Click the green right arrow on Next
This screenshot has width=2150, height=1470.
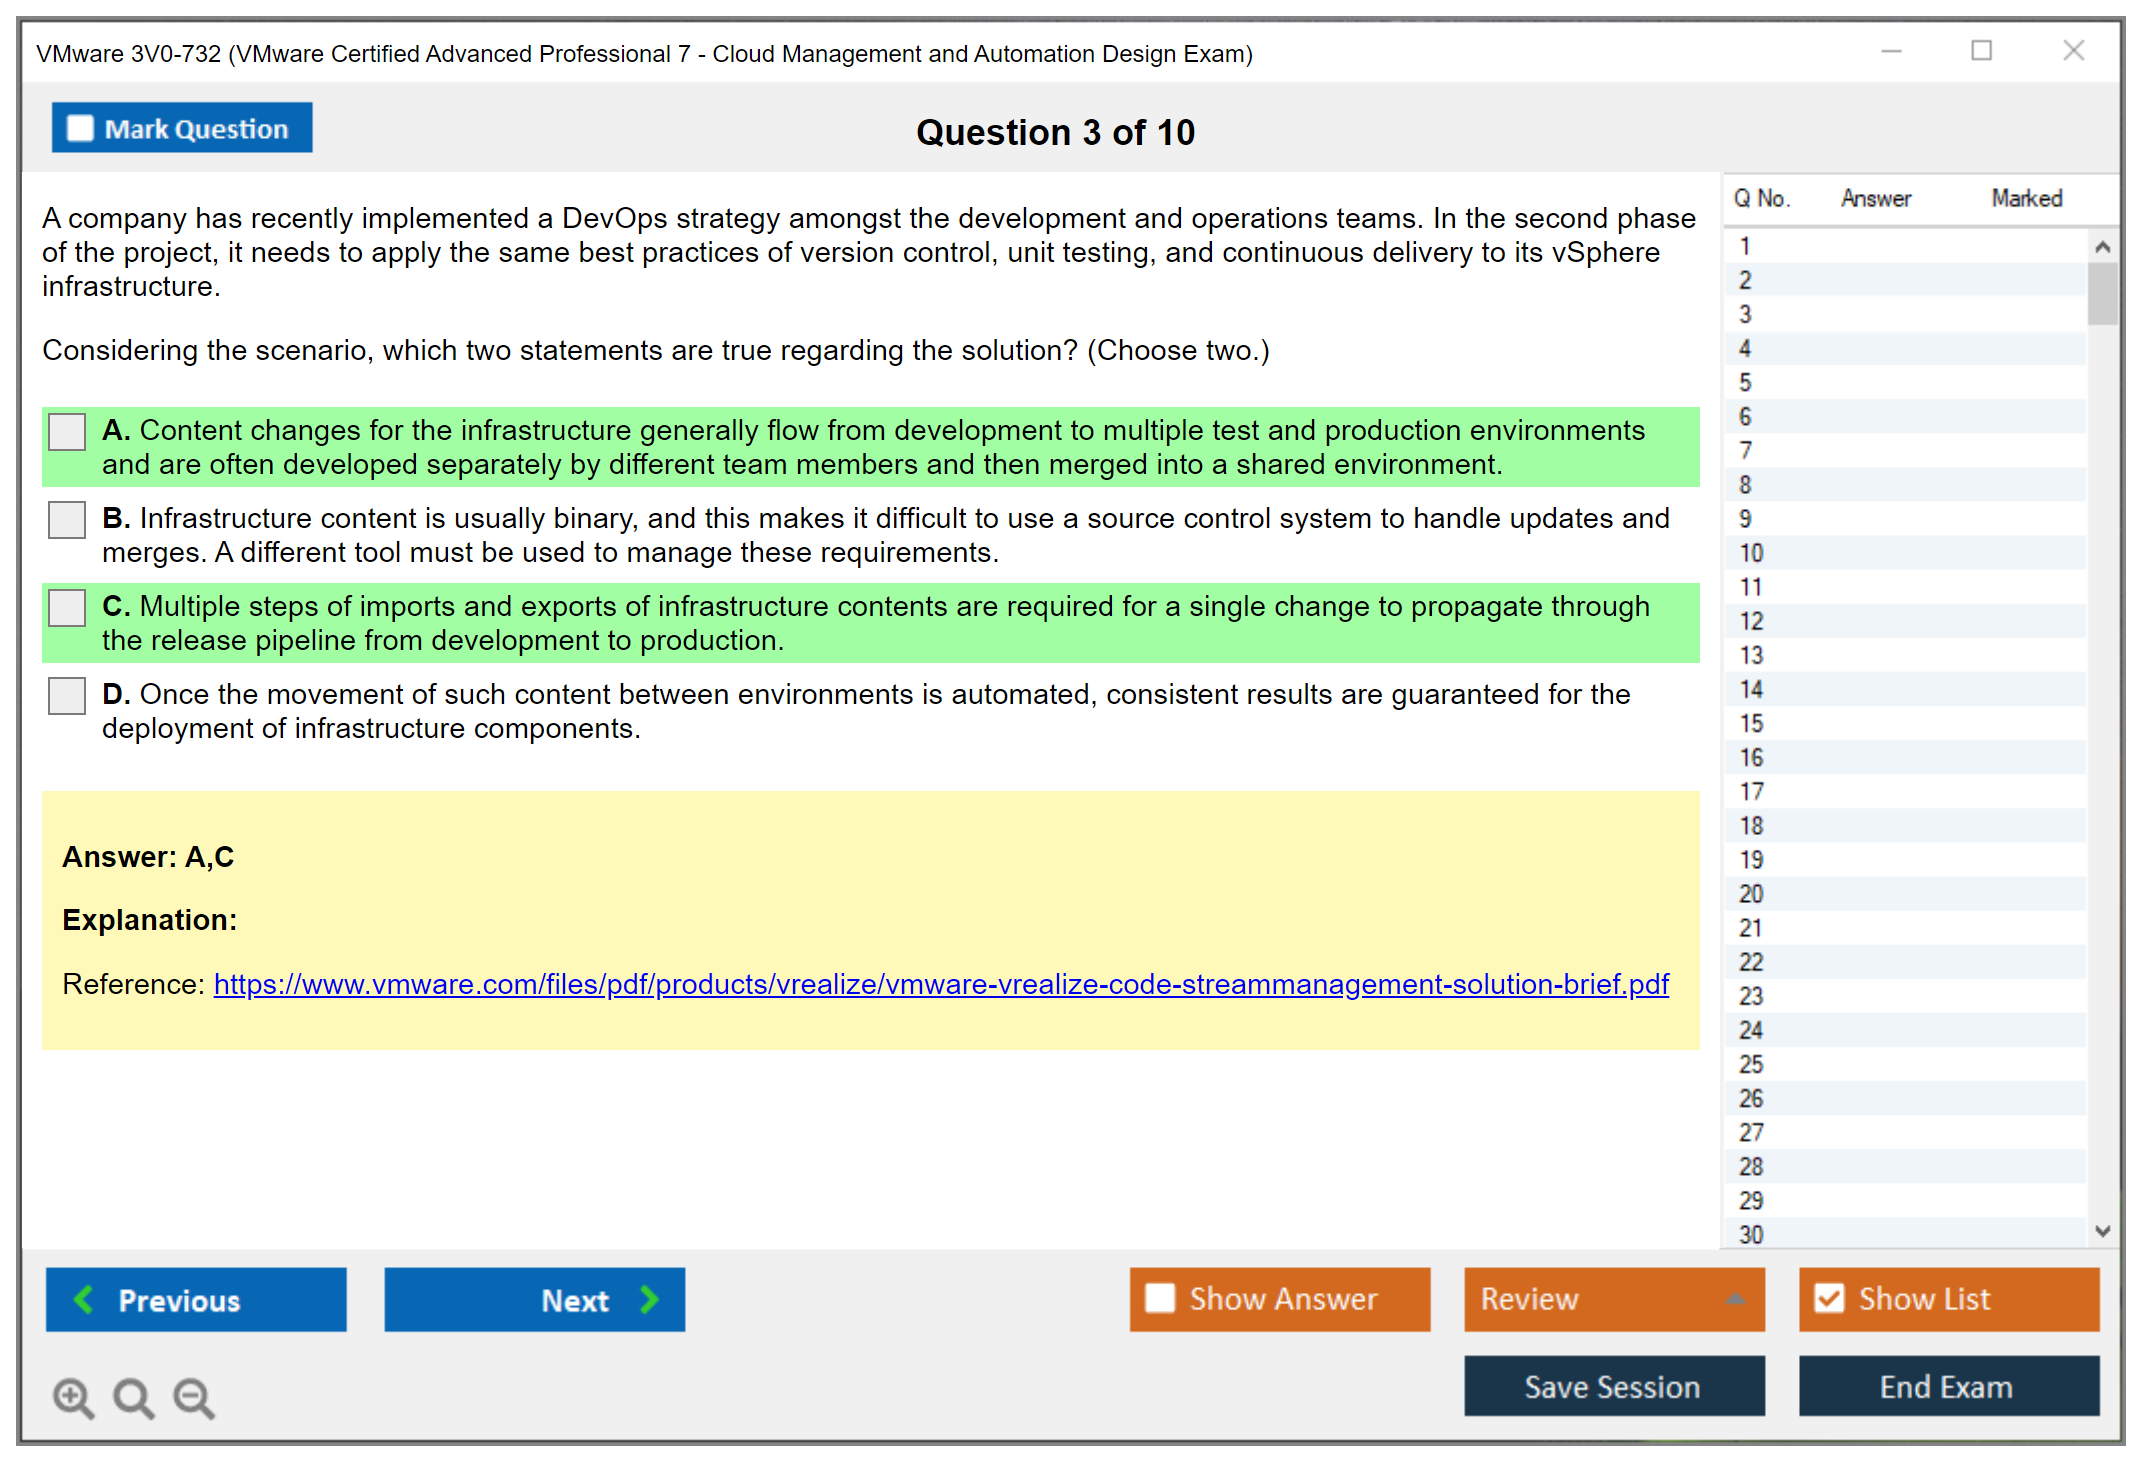point(649,1299)
